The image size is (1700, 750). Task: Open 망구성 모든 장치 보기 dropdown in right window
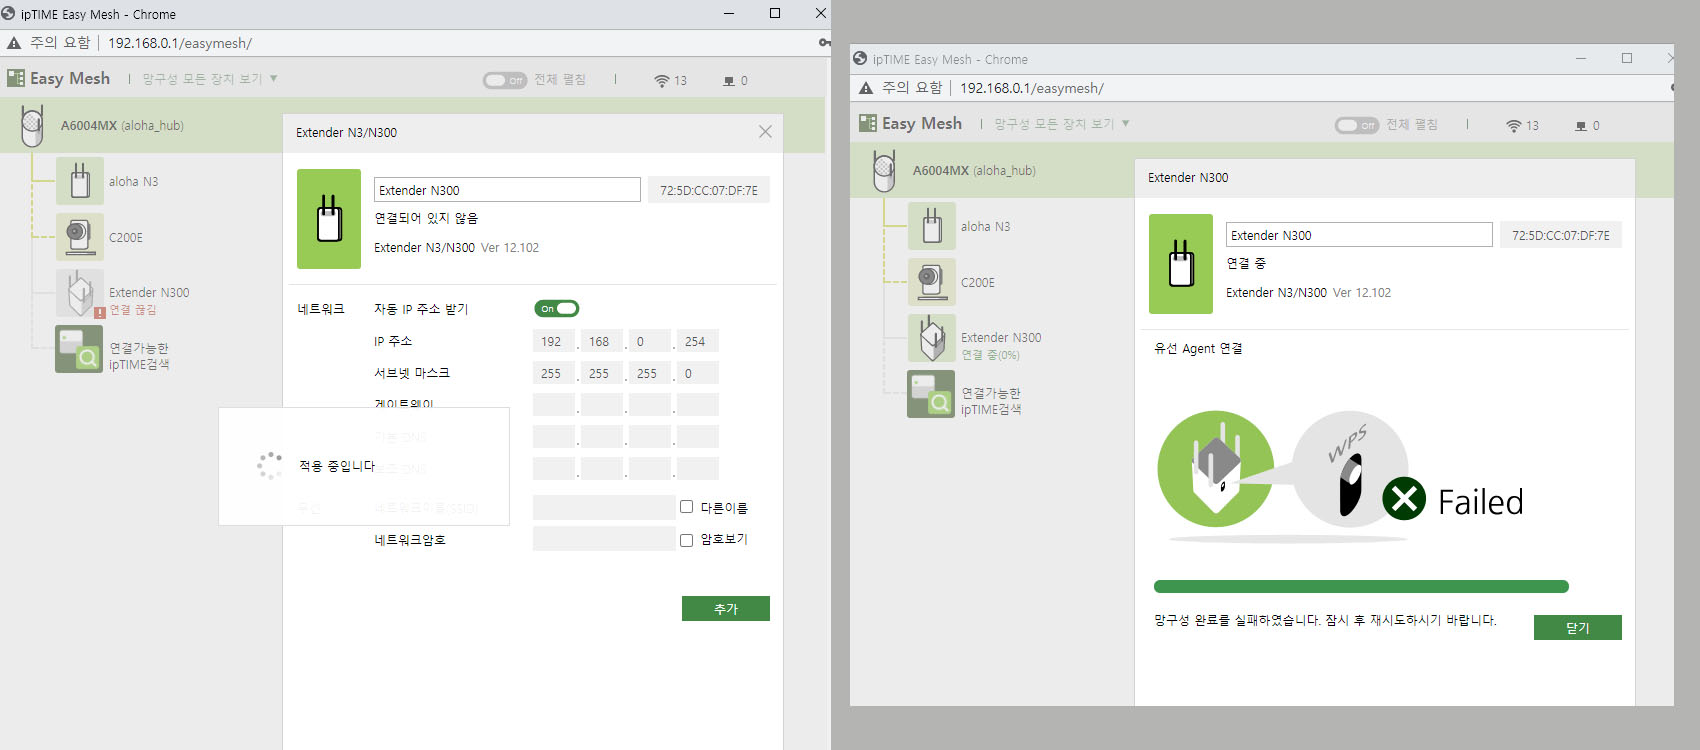tap(1062, 124)
